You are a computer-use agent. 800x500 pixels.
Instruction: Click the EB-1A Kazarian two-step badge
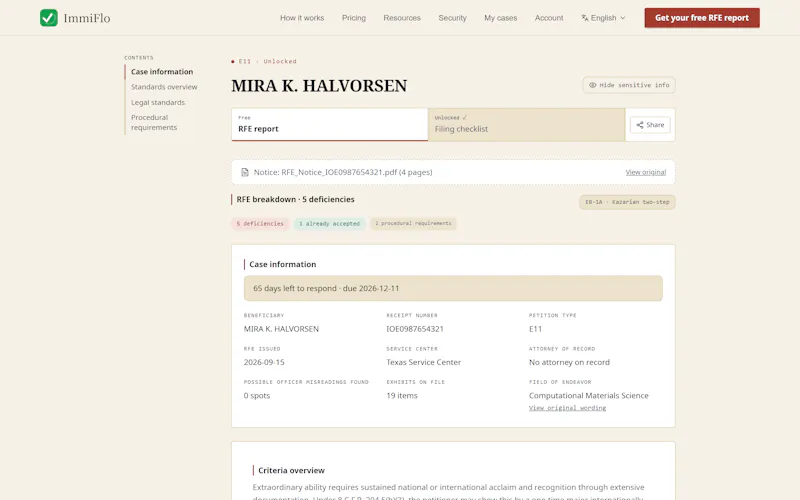(x=627, y=202)
